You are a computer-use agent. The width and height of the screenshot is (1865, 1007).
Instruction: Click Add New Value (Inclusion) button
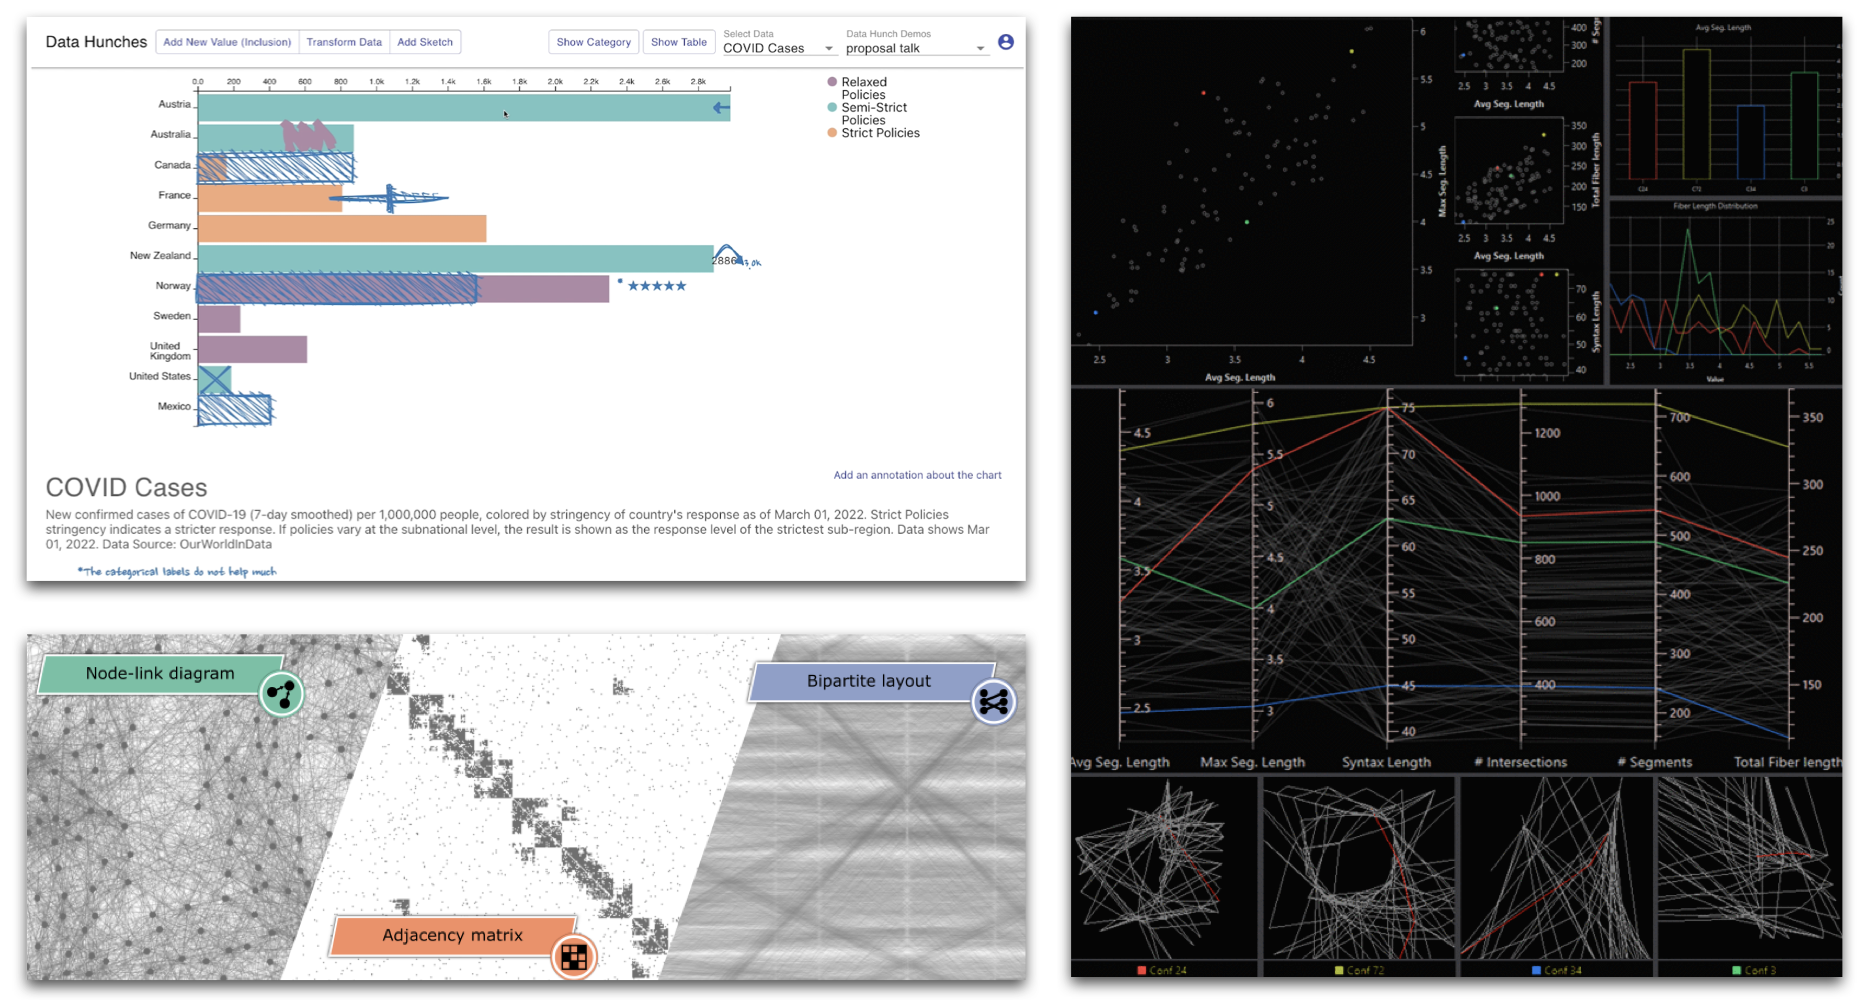pyautogui.click(x=227, y=42)
